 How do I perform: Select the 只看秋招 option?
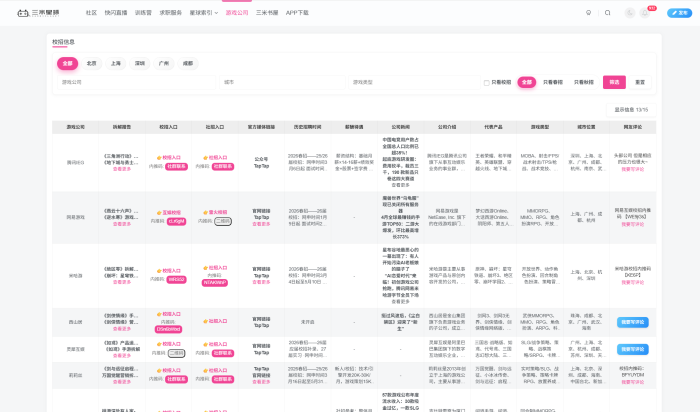pos(583,82)
